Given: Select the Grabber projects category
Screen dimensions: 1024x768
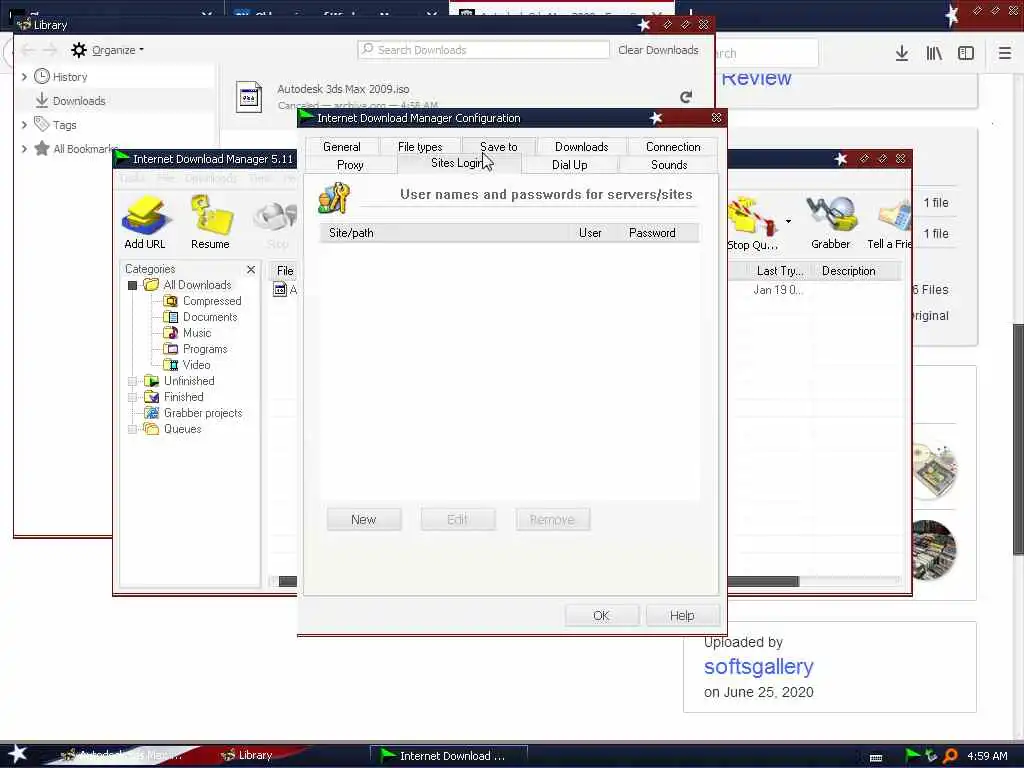Looking at the screenshot, I should (193, 413).
